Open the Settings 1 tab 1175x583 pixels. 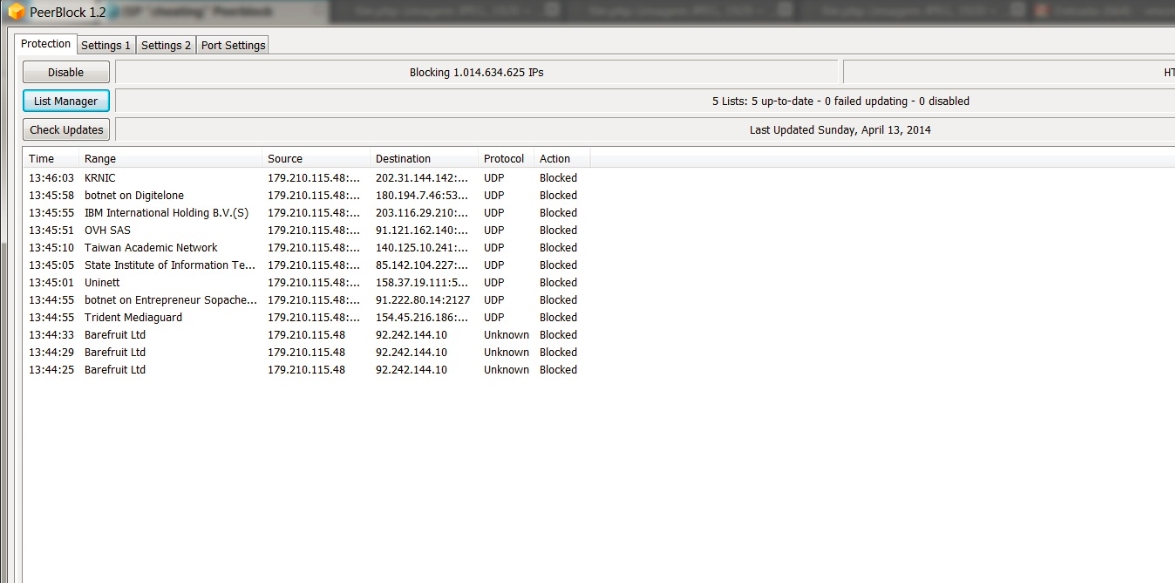[106, 45]
